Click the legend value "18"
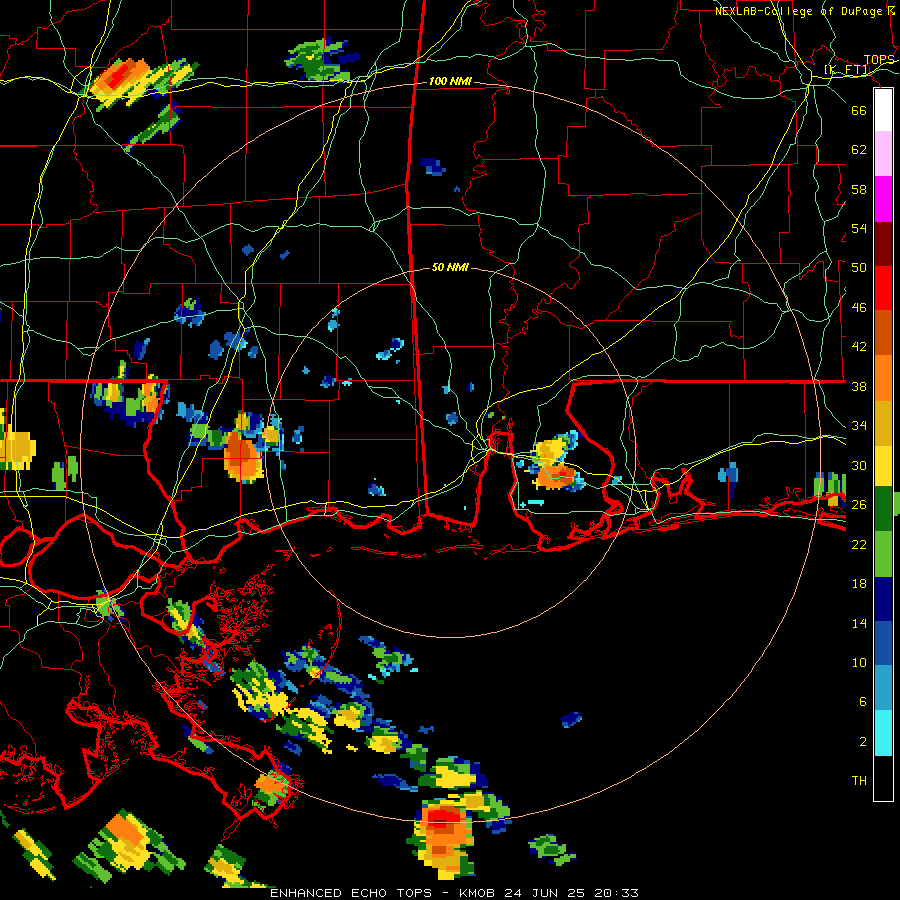 (859, 584)
